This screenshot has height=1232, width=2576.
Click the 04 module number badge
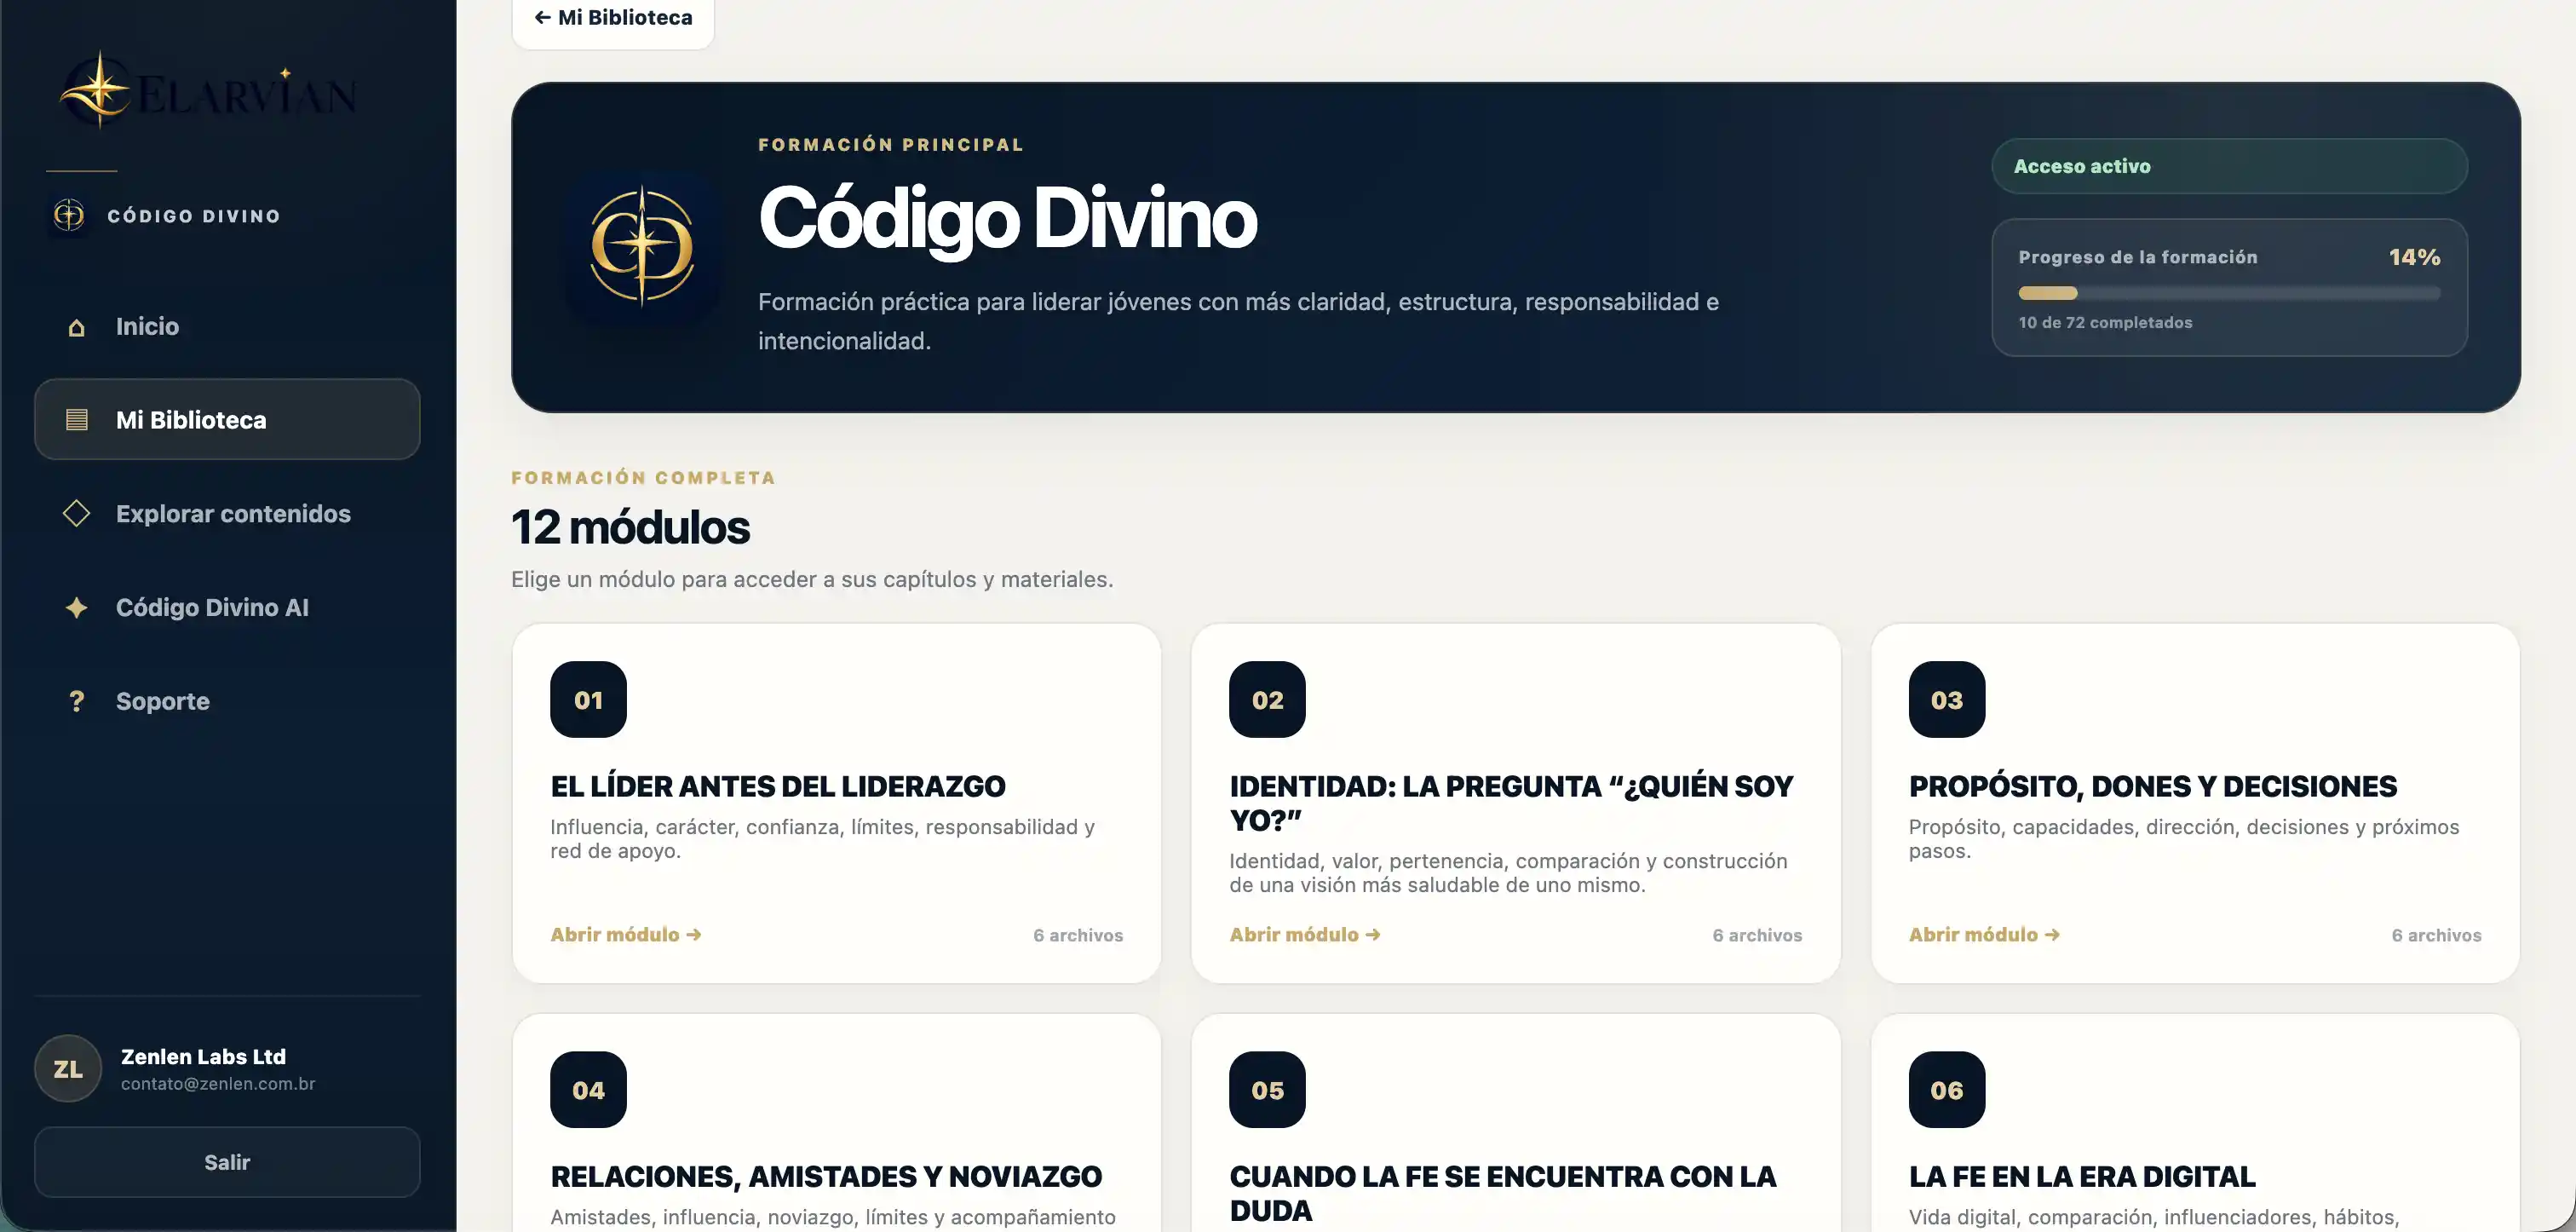(588, 1089)
